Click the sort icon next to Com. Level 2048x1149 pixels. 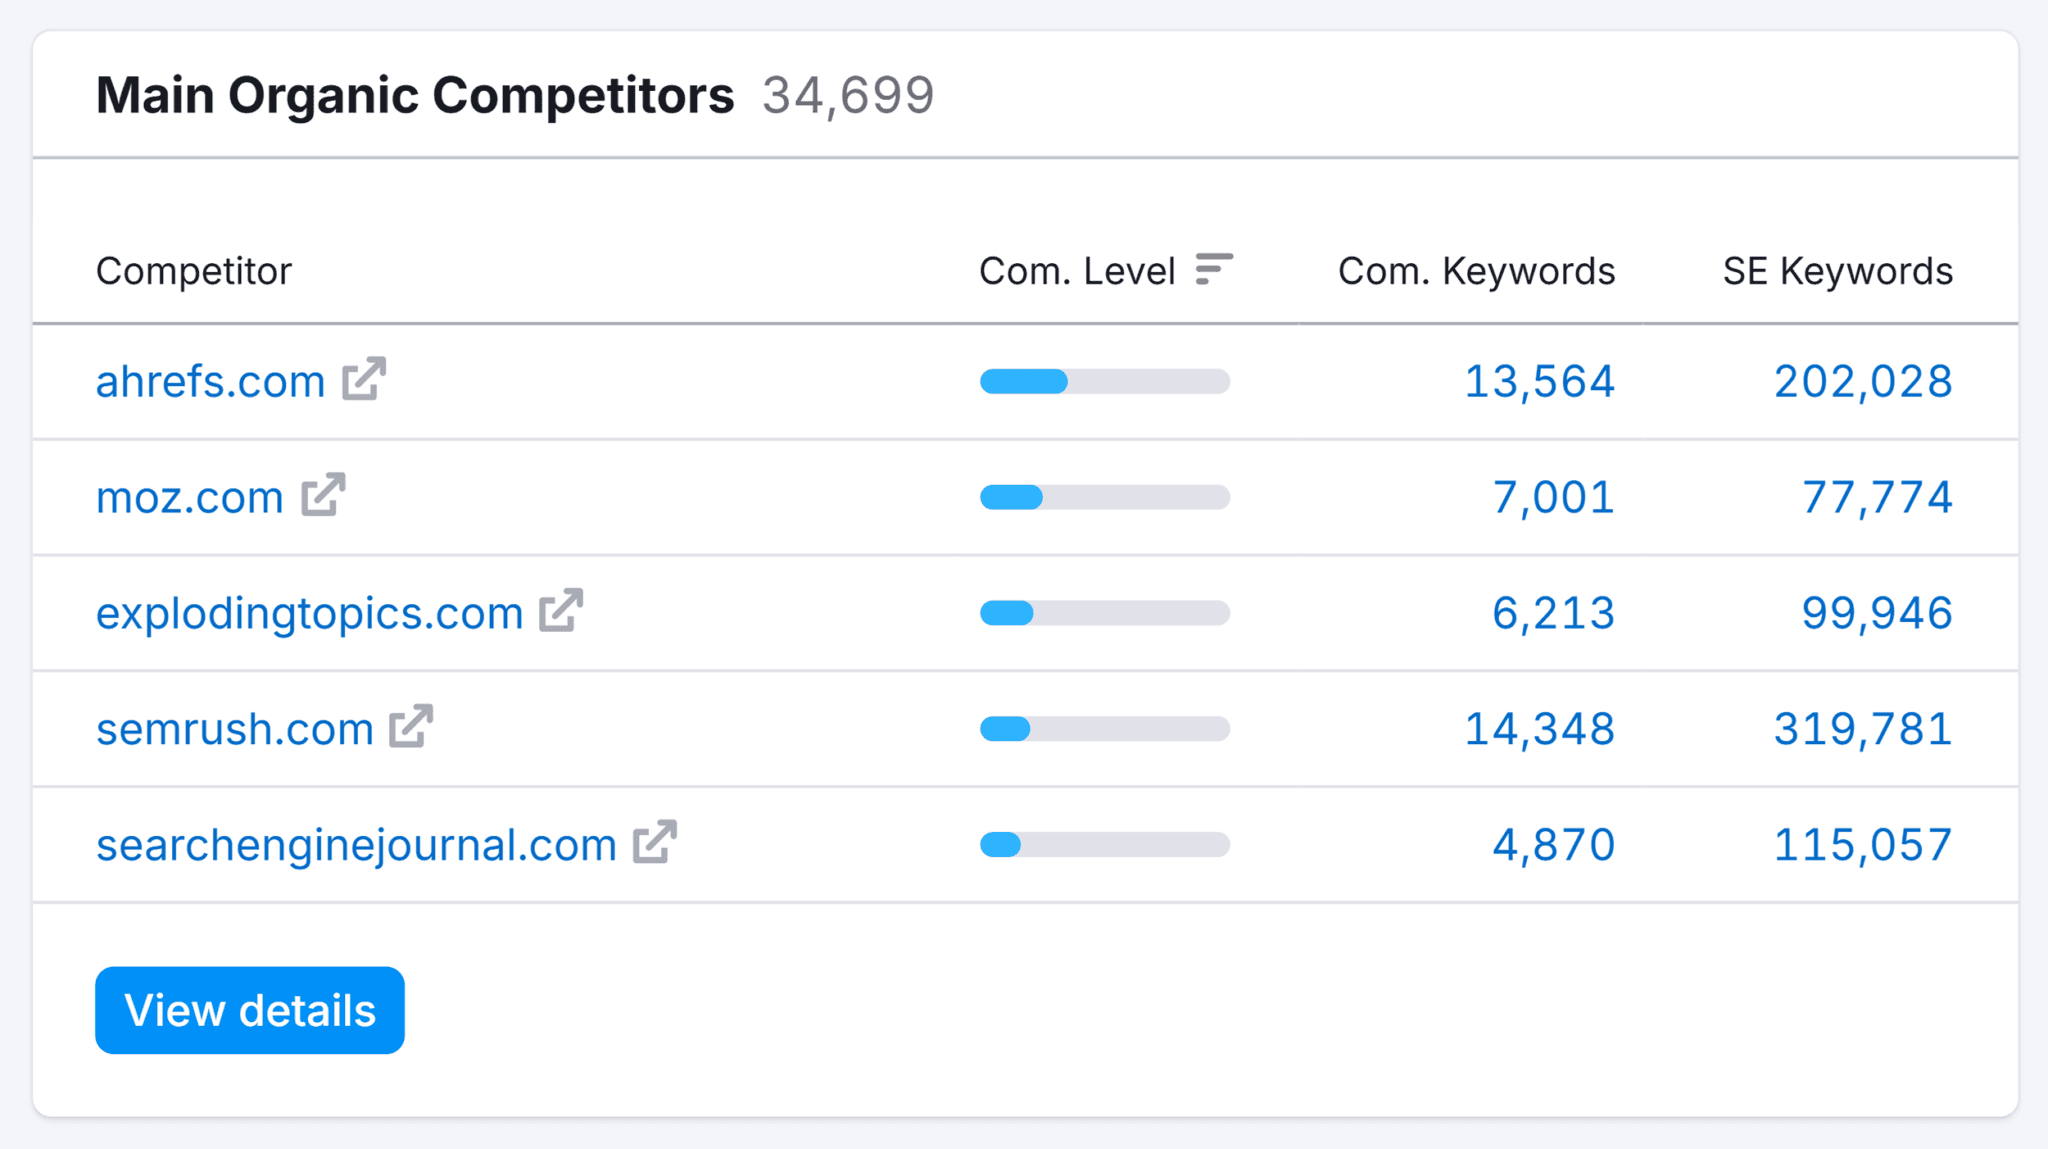click(1215, 268)
